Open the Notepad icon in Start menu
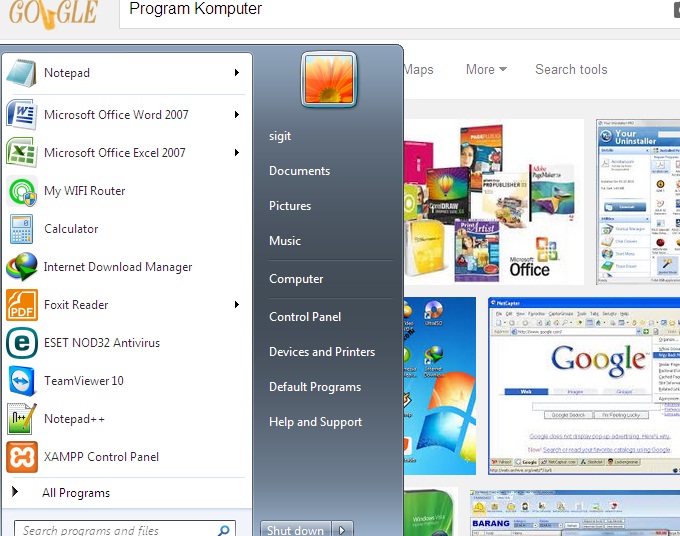This screenshot has width=680, height=536. (x=21, y=72)
